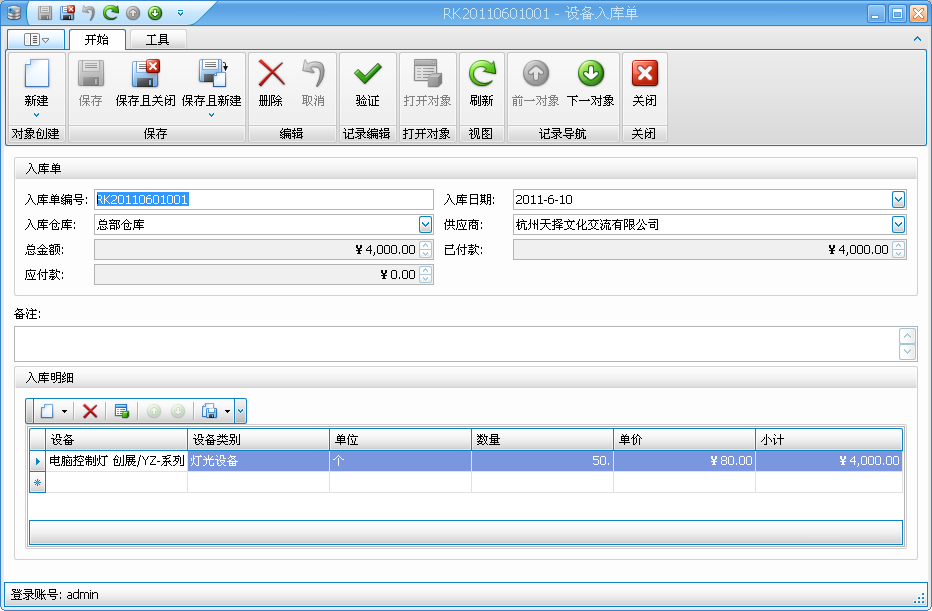Switch to the 工具 tab

(x=157, y=39)
